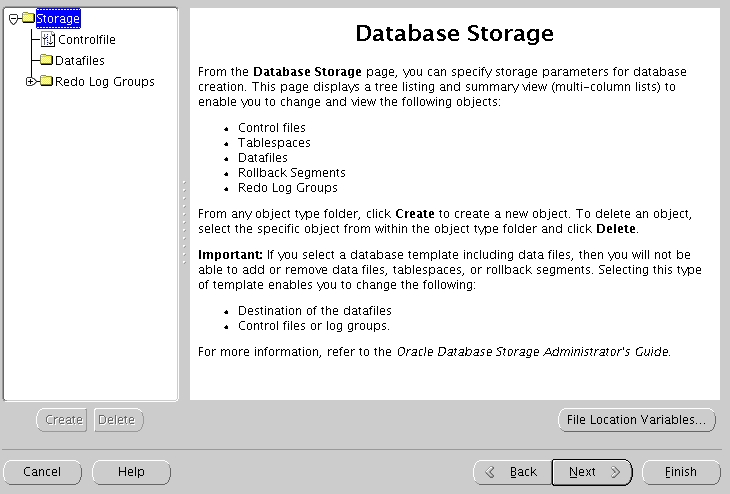Click the Create button
The width and height of the screenshot is (730, 494).
click(62, 420)
